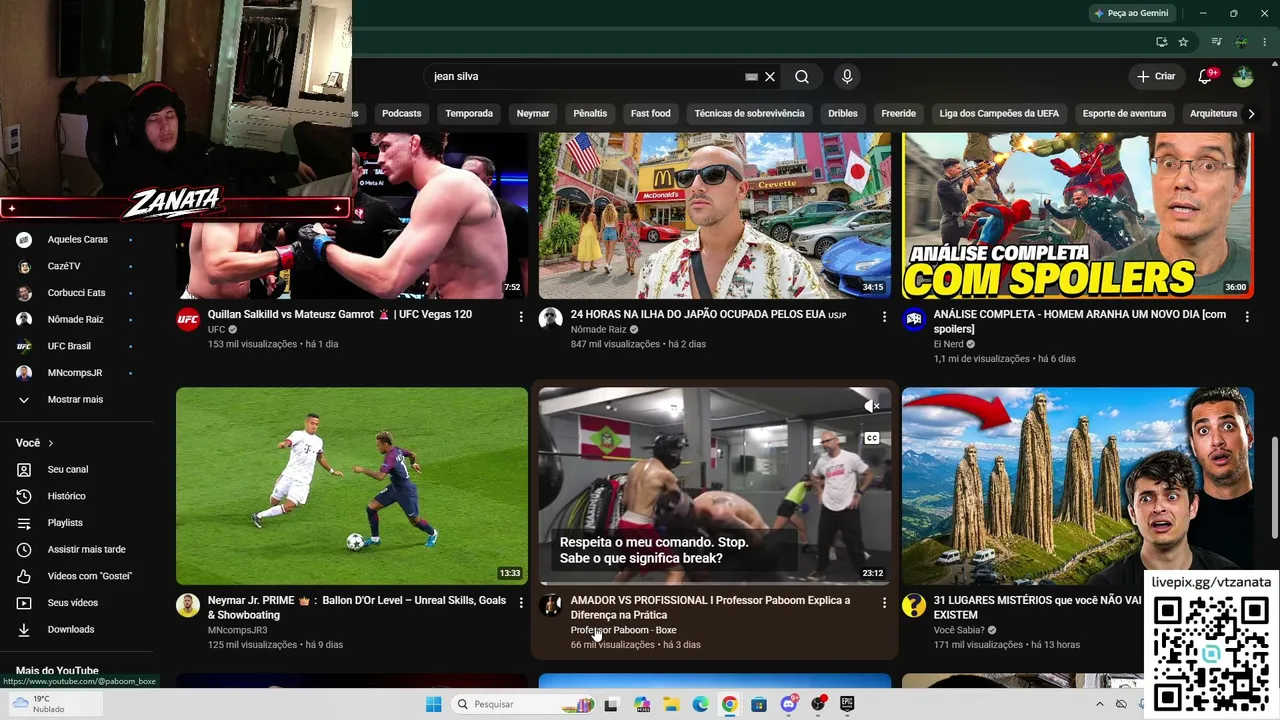Click the Peça ao Gemini button

click(x=1131, y=13)
